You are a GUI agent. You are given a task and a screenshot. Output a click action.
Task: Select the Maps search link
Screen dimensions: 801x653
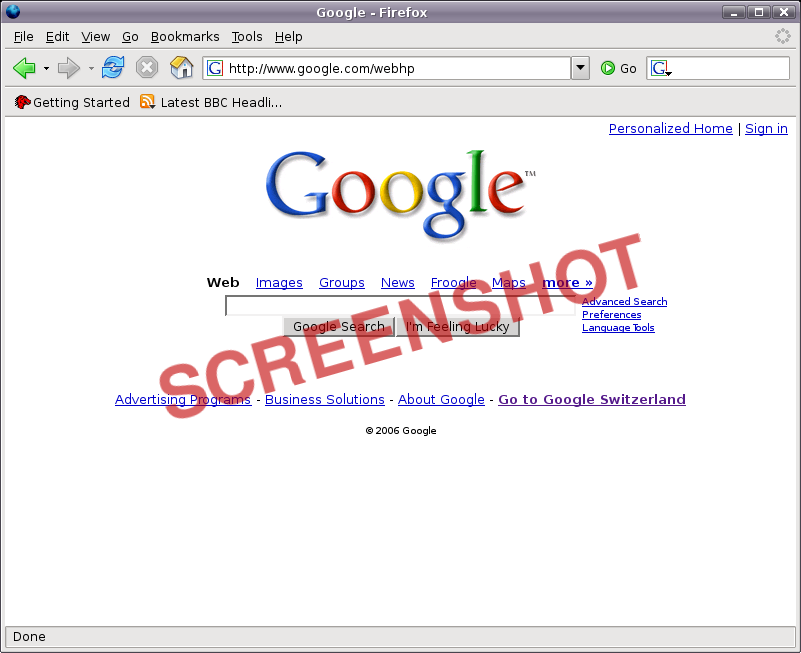509,283
